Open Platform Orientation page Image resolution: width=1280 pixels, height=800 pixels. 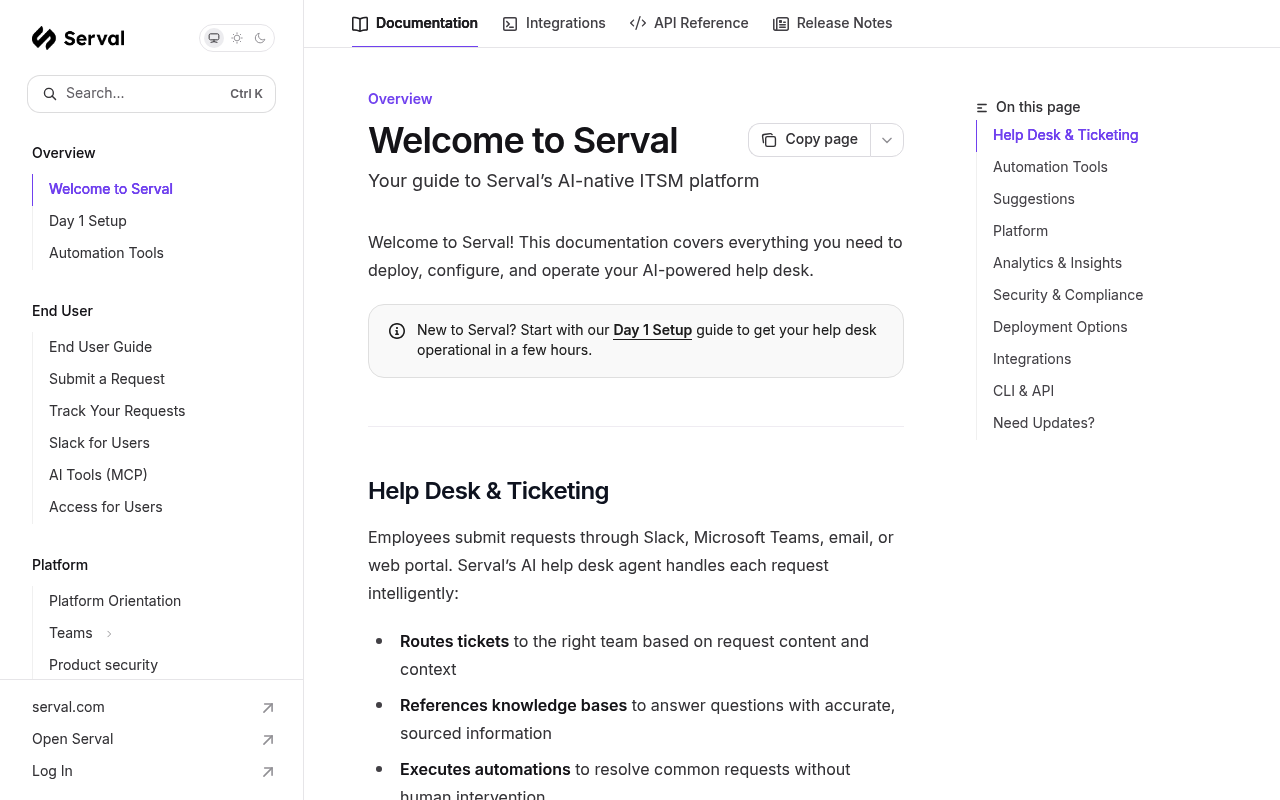point(115,601)
